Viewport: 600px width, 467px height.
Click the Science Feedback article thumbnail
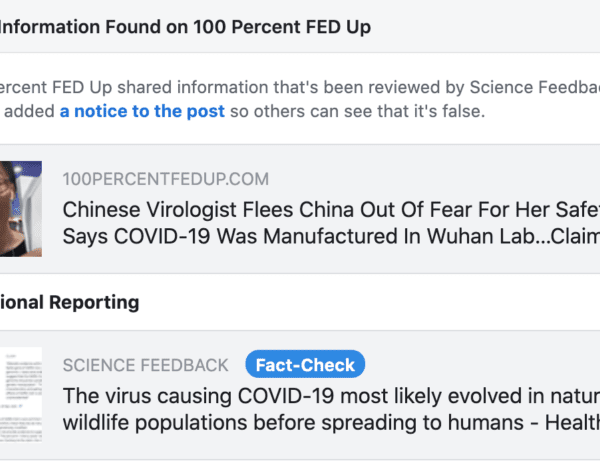20,395
